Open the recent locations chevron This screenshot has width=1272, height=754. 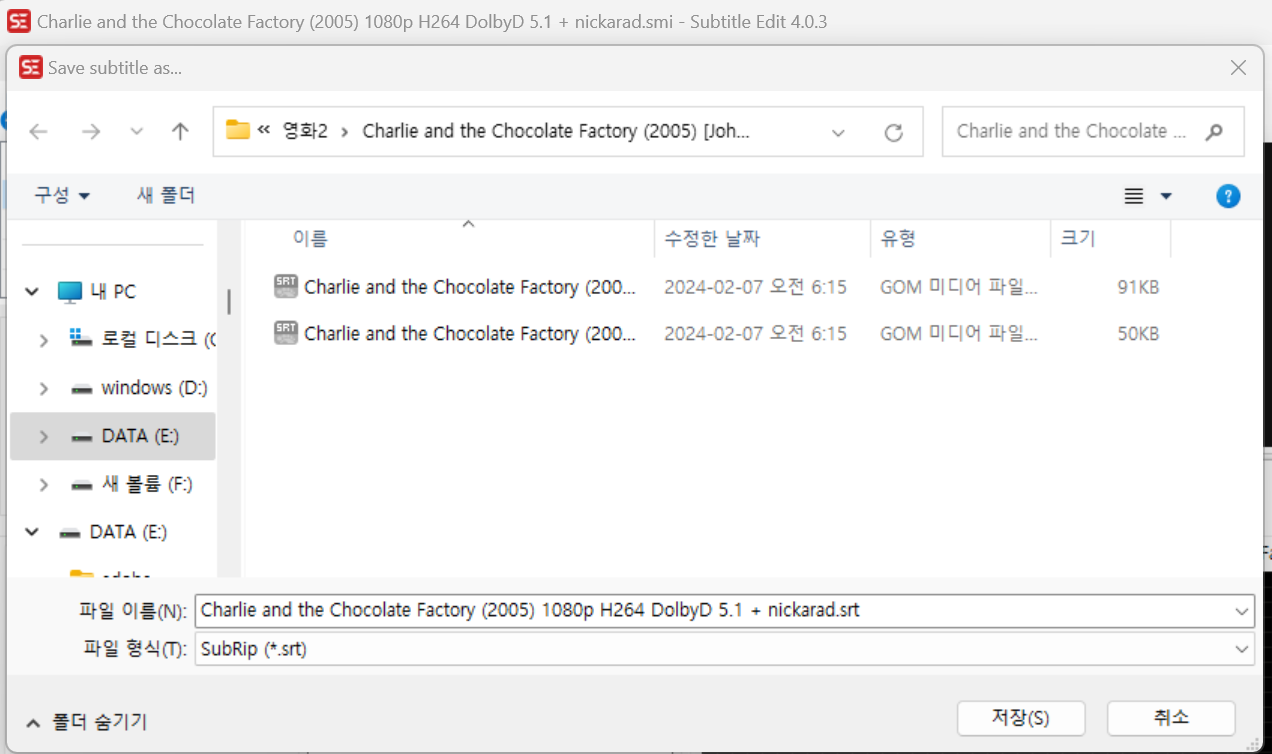[137, 132]
